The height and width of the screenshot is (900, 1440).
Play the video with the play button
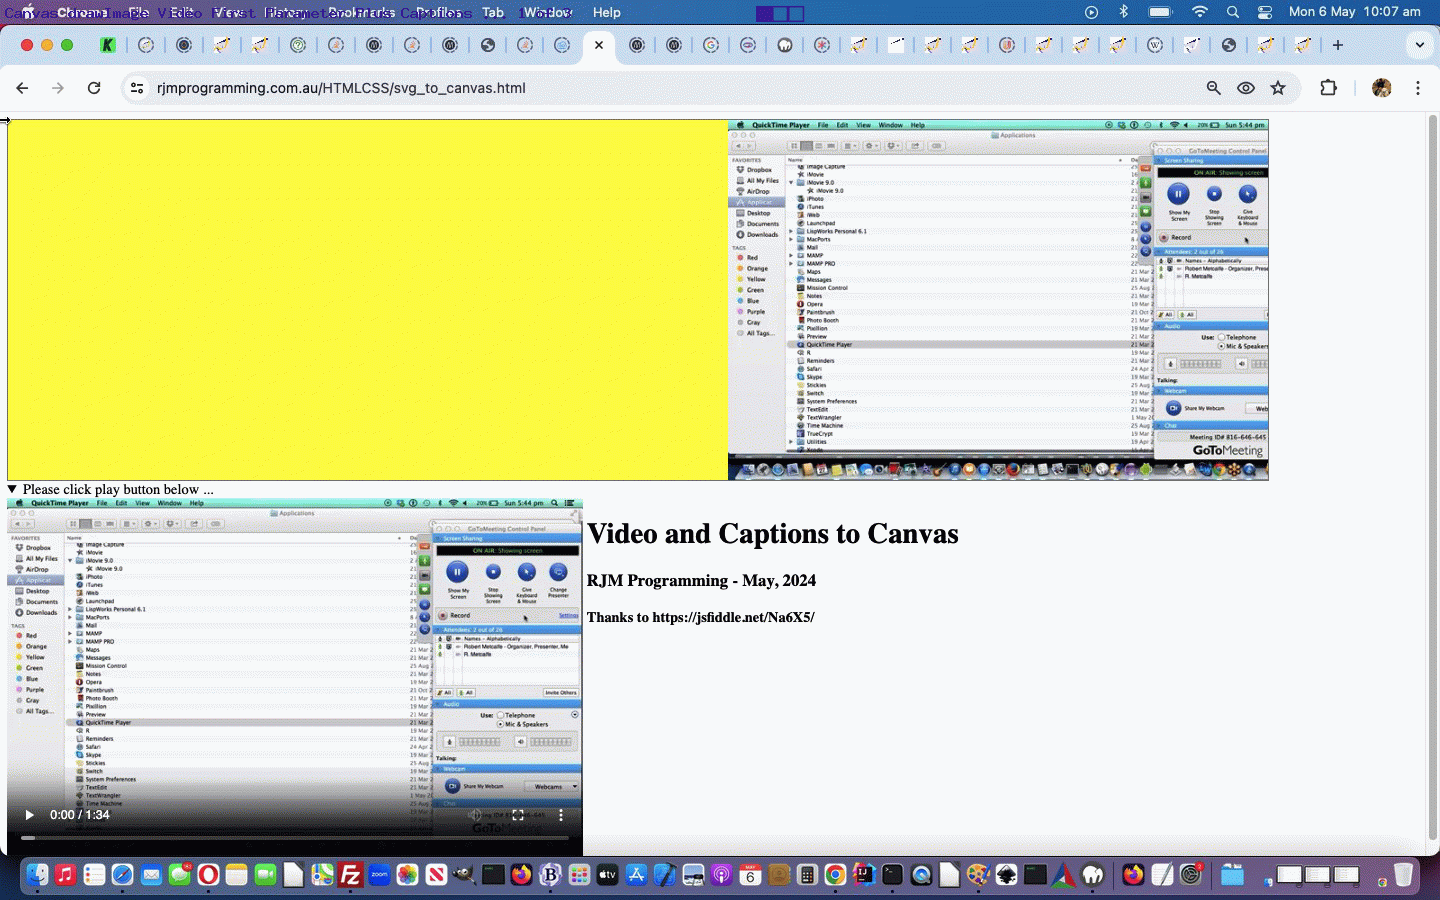click(x=29, y=815)
